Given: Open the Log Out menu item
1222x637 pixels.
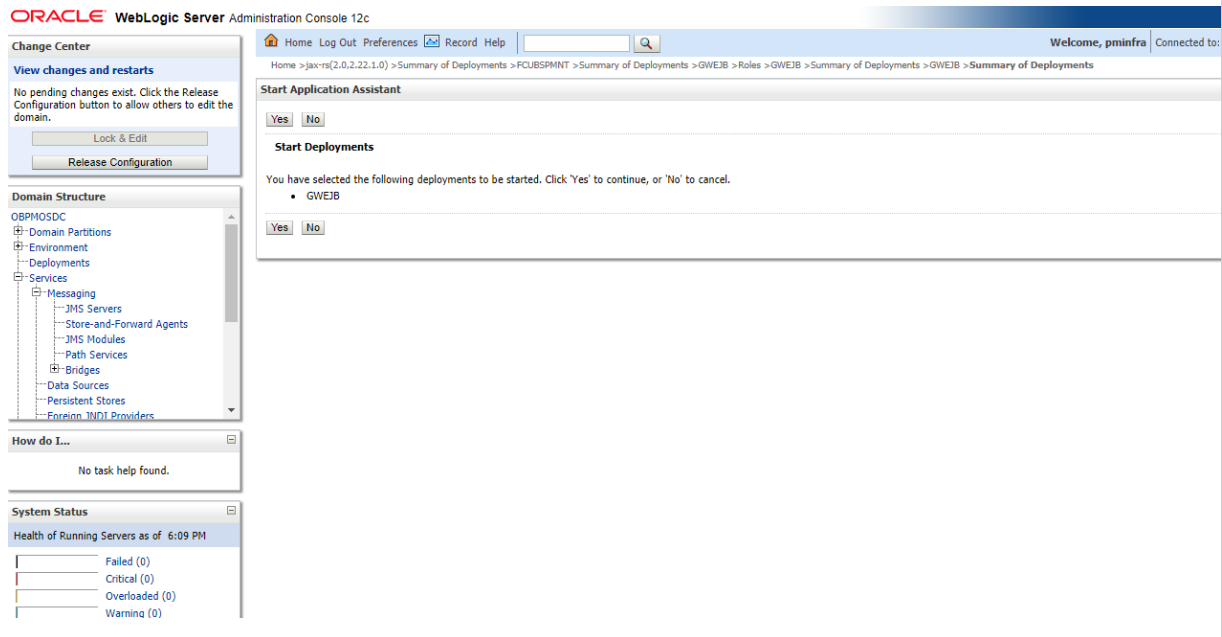Looking at the screenshot, I should 338,43.
